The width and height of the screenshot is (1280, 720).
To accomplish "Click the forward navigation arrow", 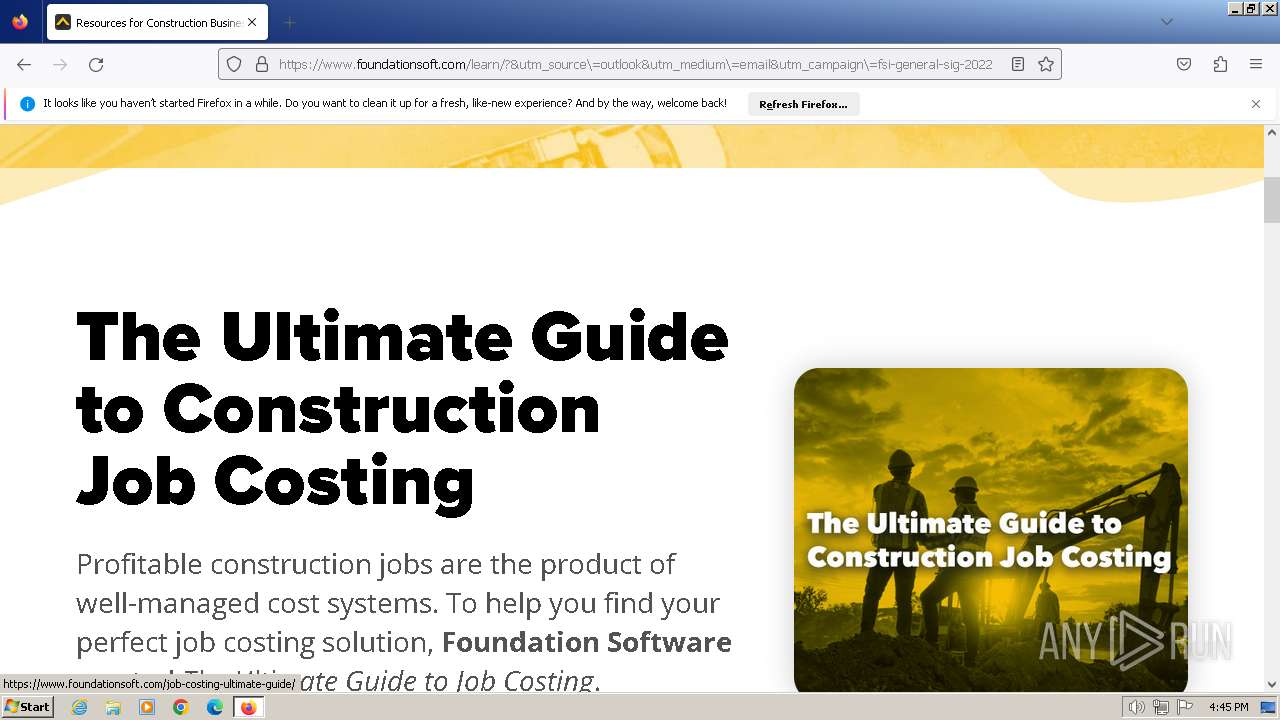I will [x=60, y=64].
